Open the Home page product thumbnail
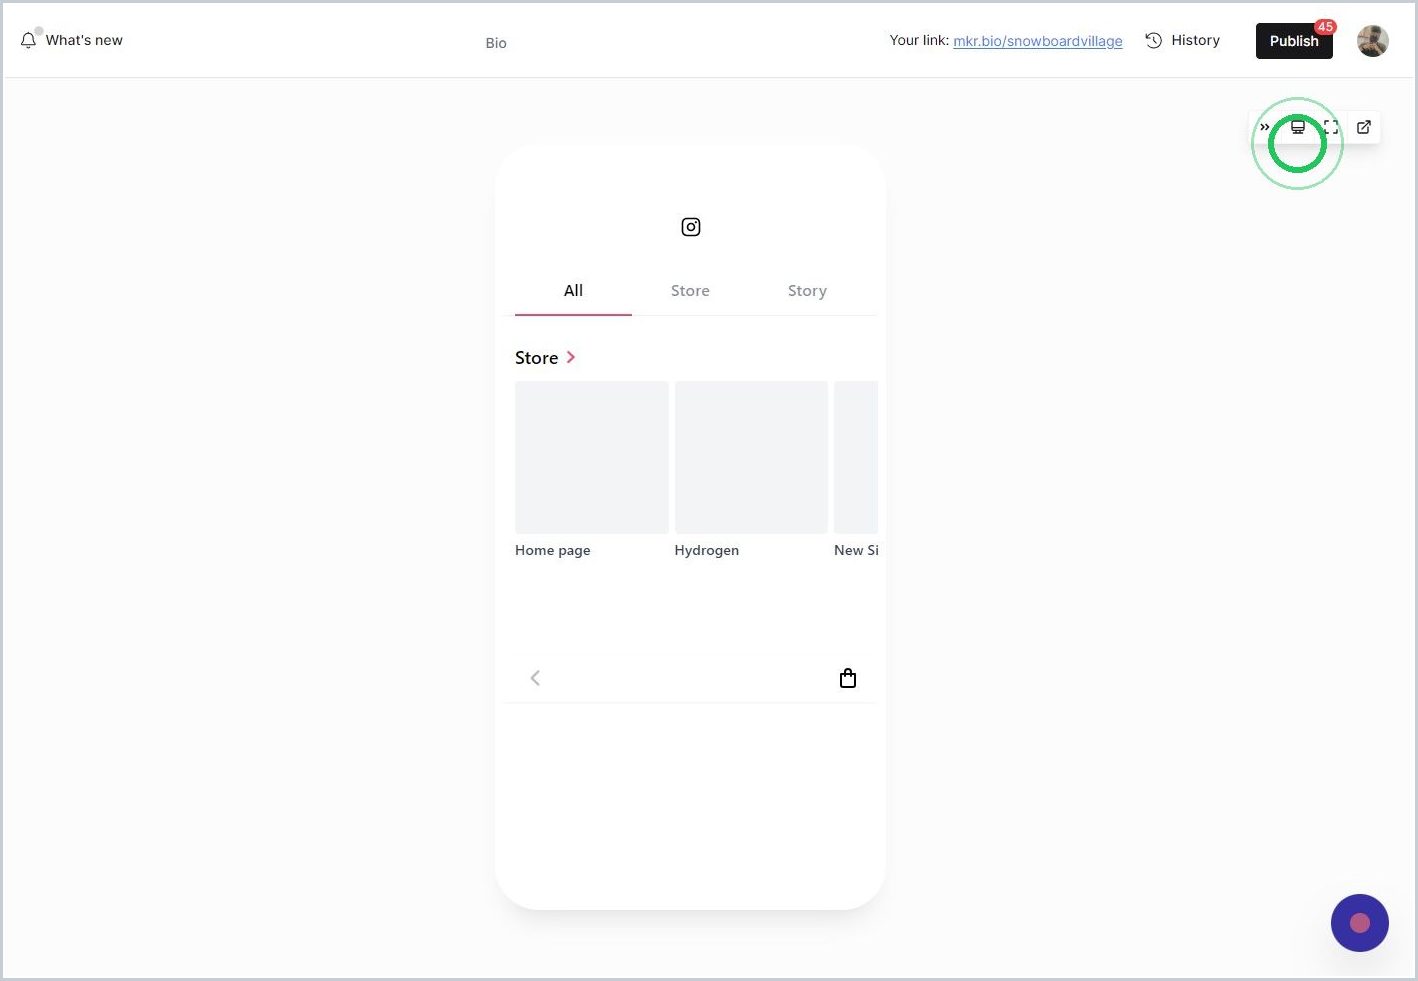1418x981 pixels. tap(592, 457)
